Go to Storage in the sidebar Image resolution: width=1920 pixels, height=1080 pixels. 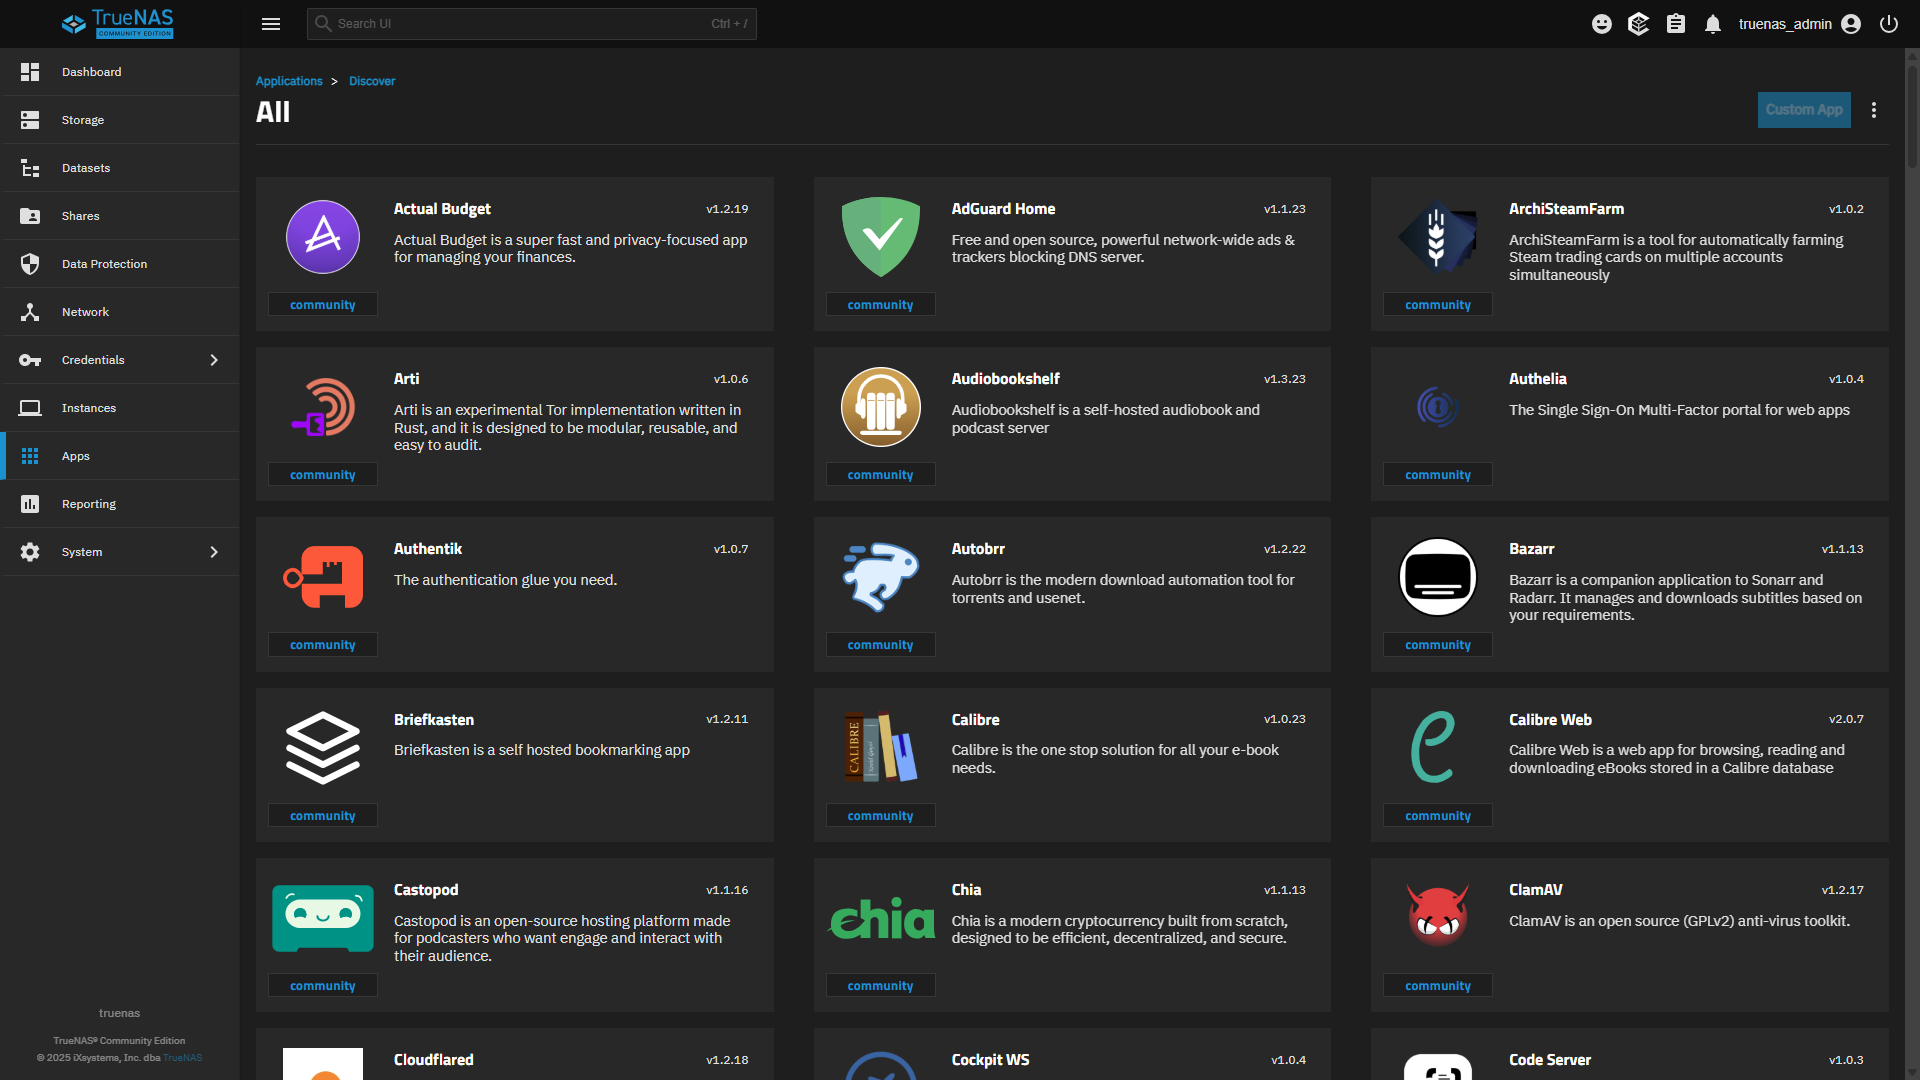[83, 120]
